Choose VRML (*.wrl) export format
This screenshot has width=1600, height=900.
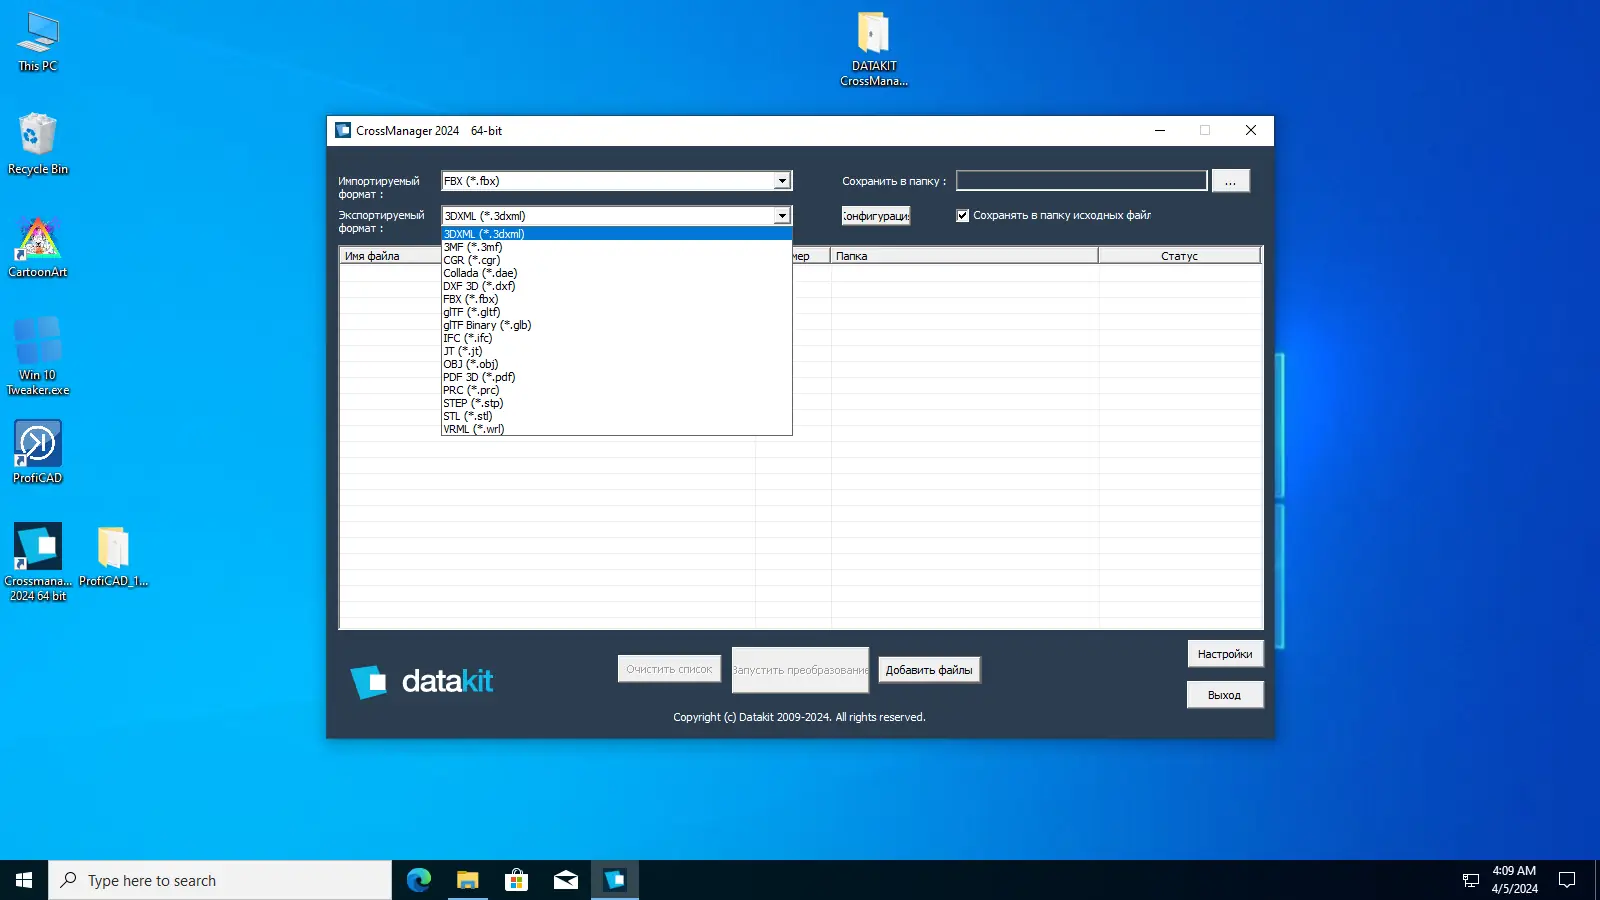coord(616,429)
